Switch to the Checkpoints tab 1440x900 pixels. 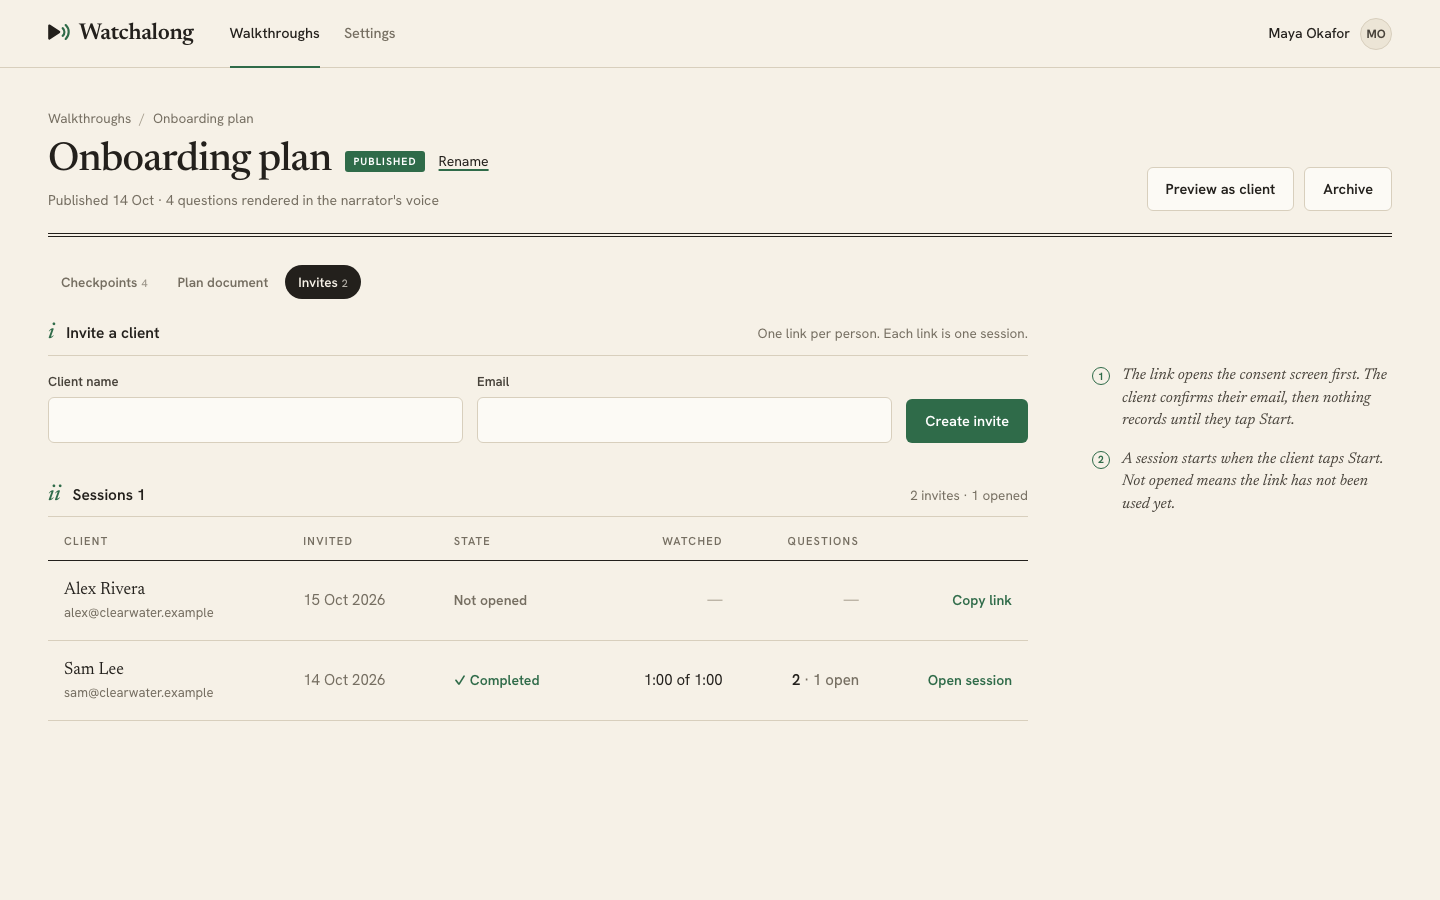point(104,282)
